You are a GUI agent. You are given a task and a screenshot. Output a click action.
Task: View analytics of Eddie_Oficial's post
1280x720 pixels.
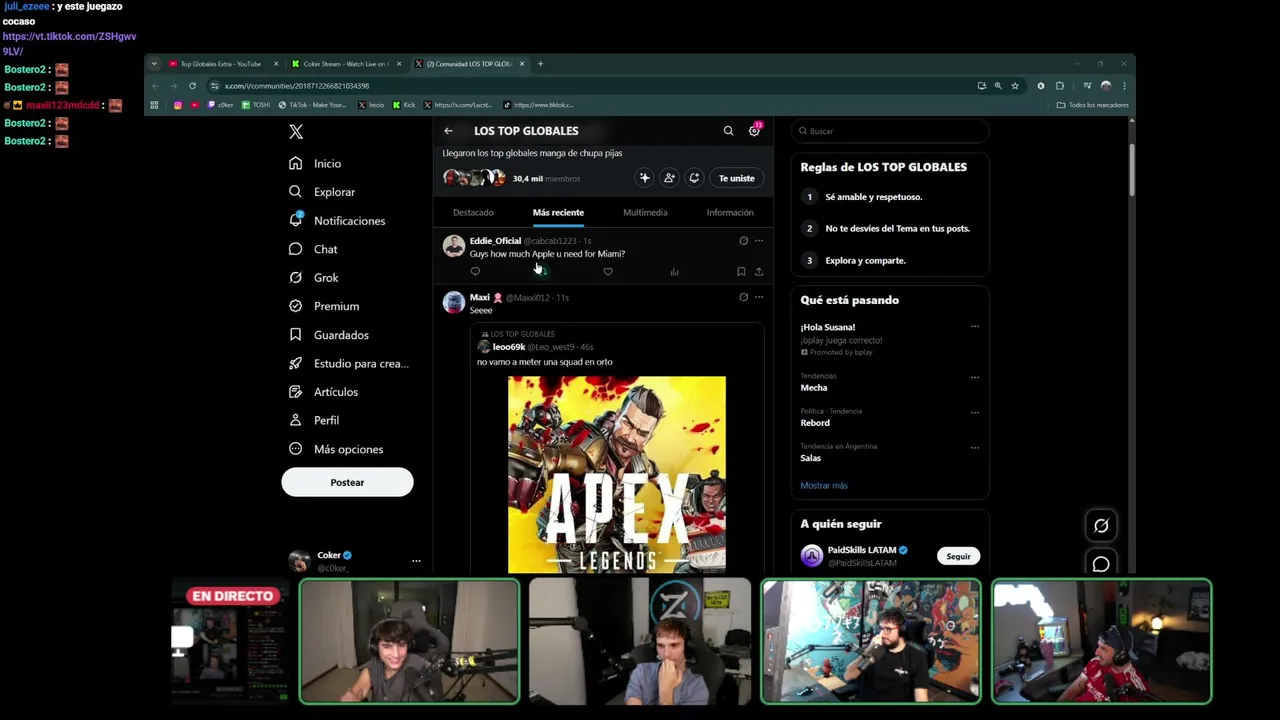point(674,271)
